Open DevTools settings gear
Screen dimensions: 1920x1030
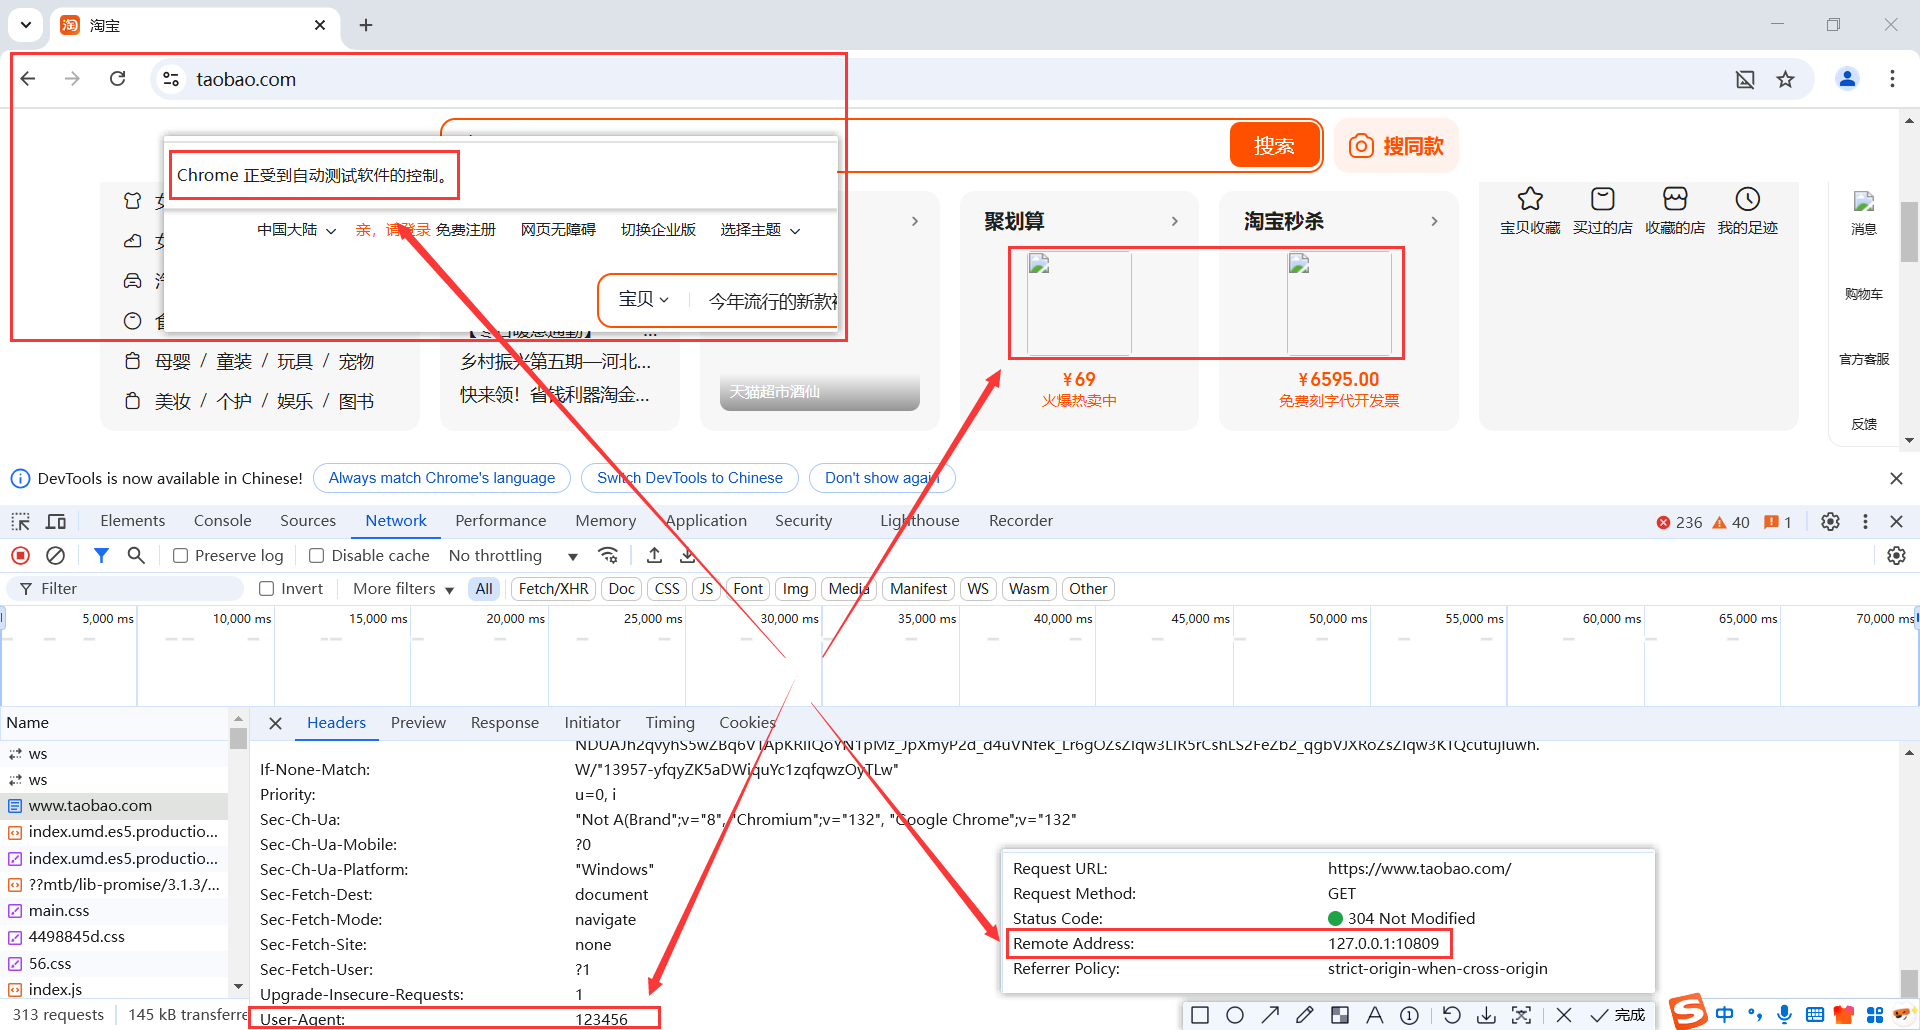tap(1830, 521)
